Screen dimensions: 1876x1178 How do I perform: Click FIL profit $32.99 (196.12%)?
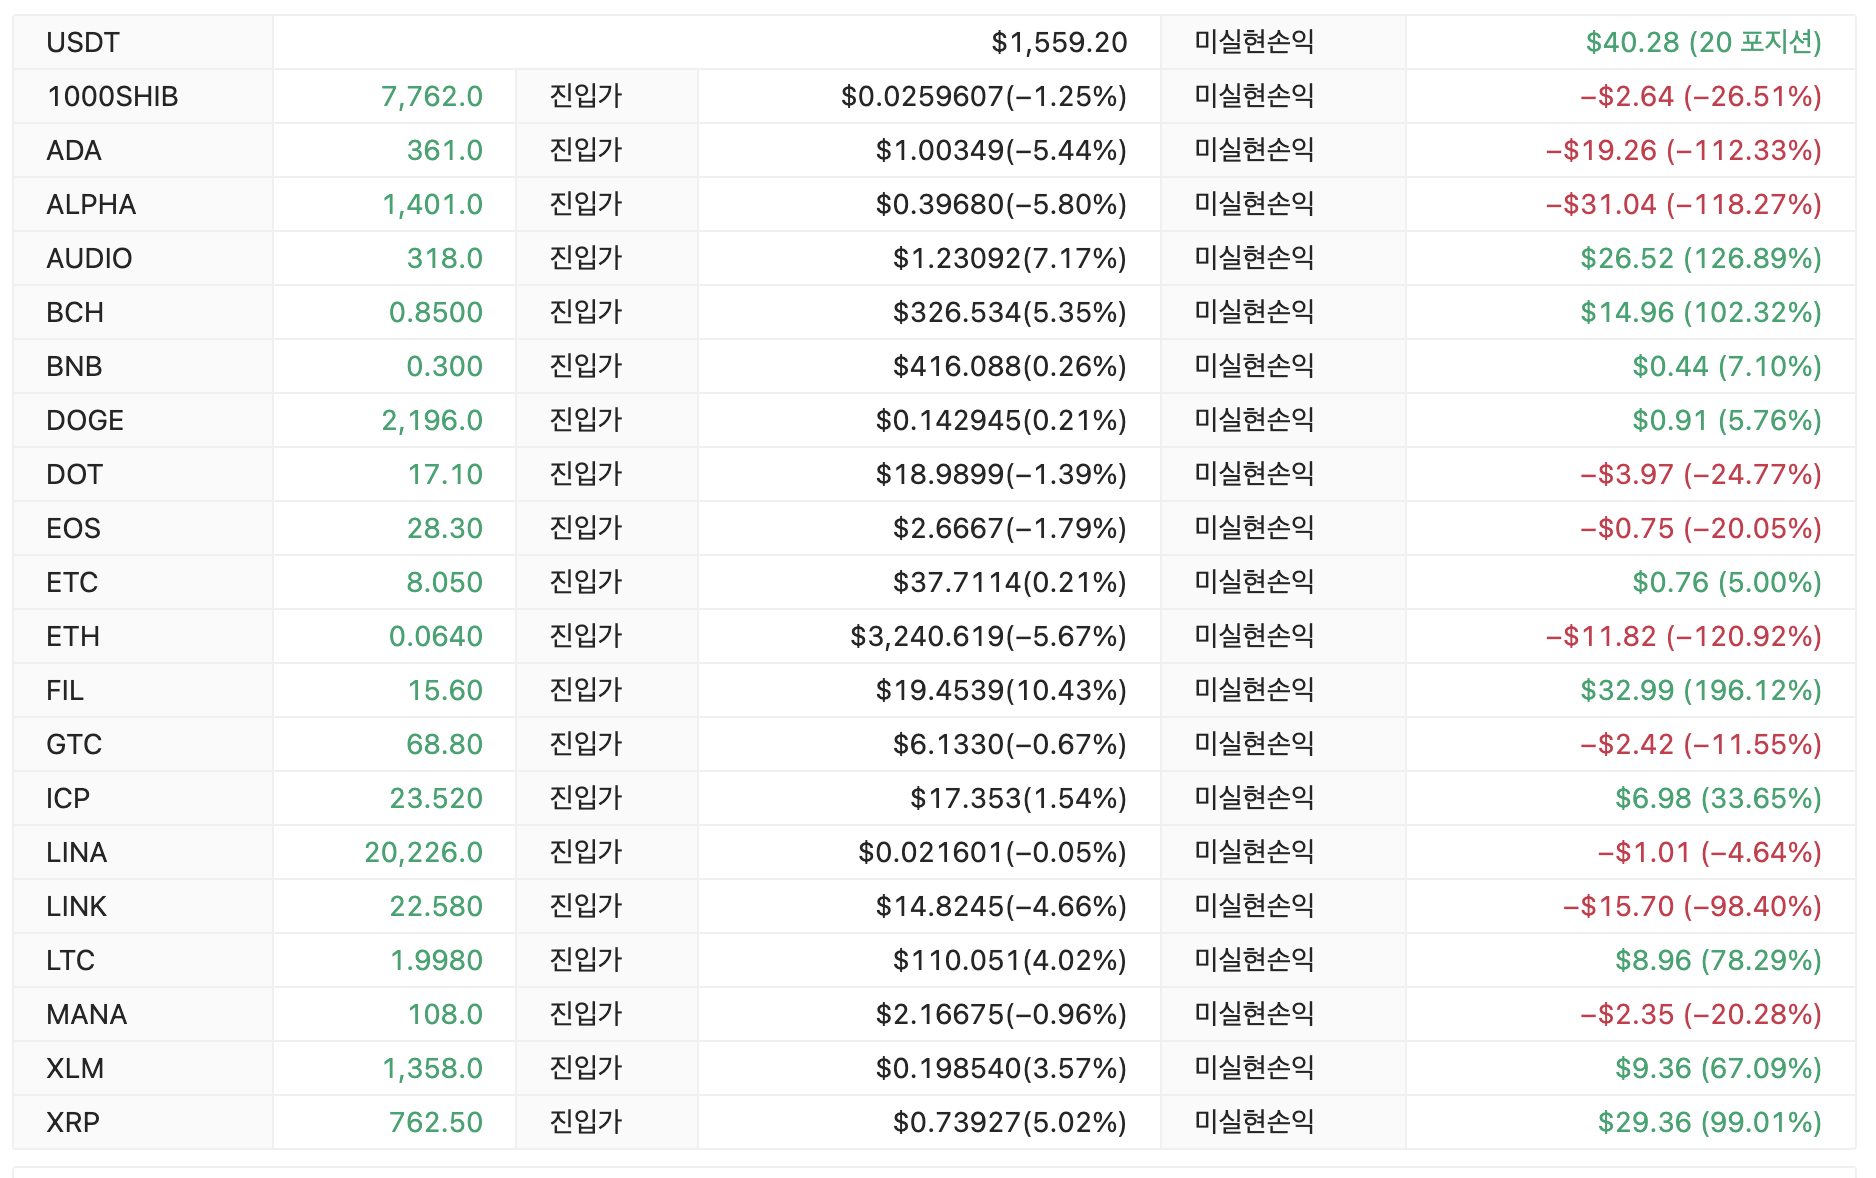(1700, 690)
